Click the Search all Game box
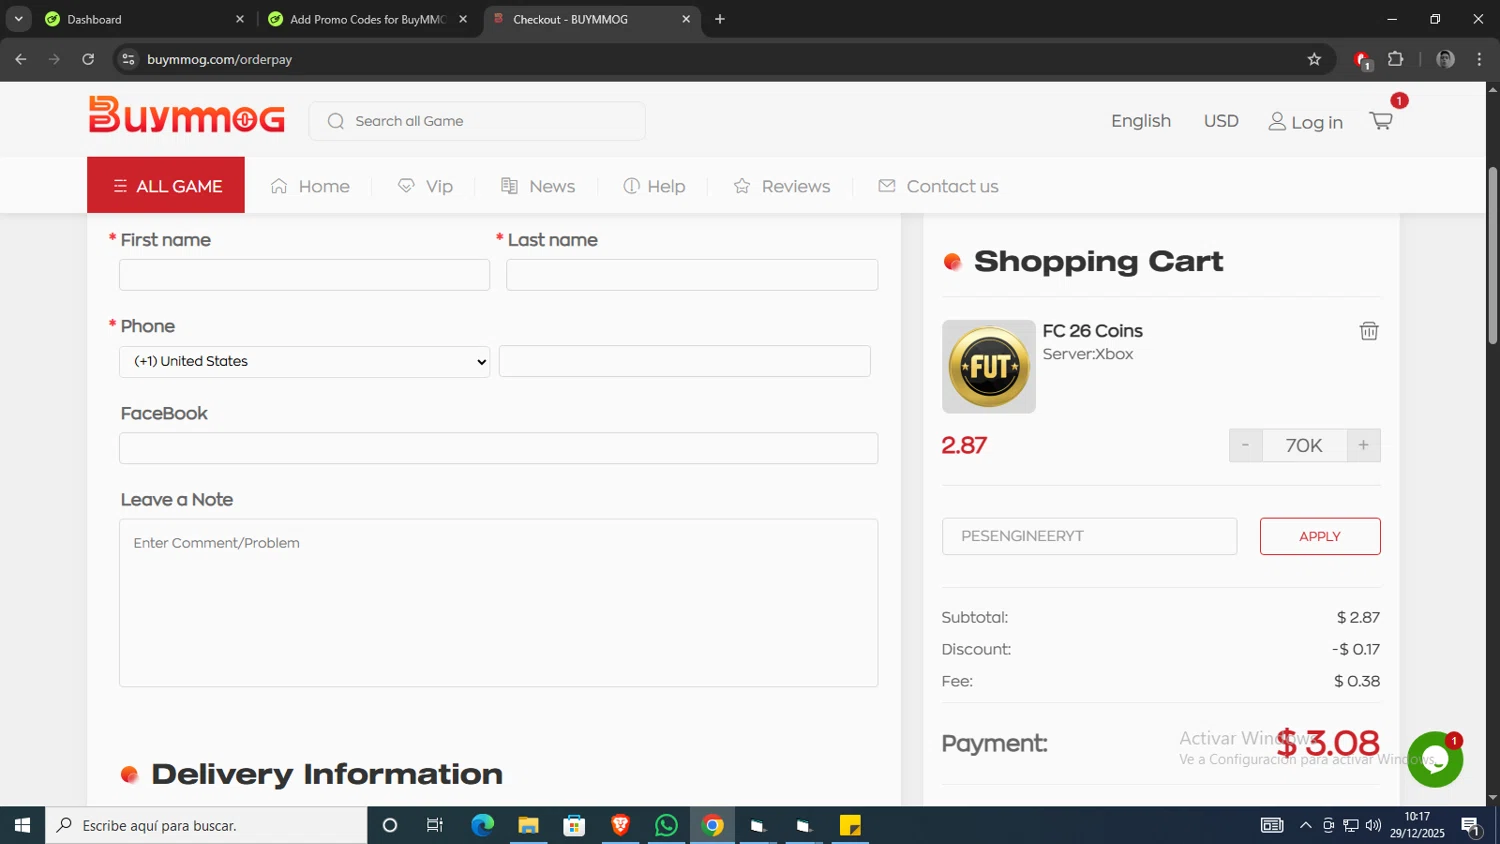1500x844 pixels. click(477, 121)
